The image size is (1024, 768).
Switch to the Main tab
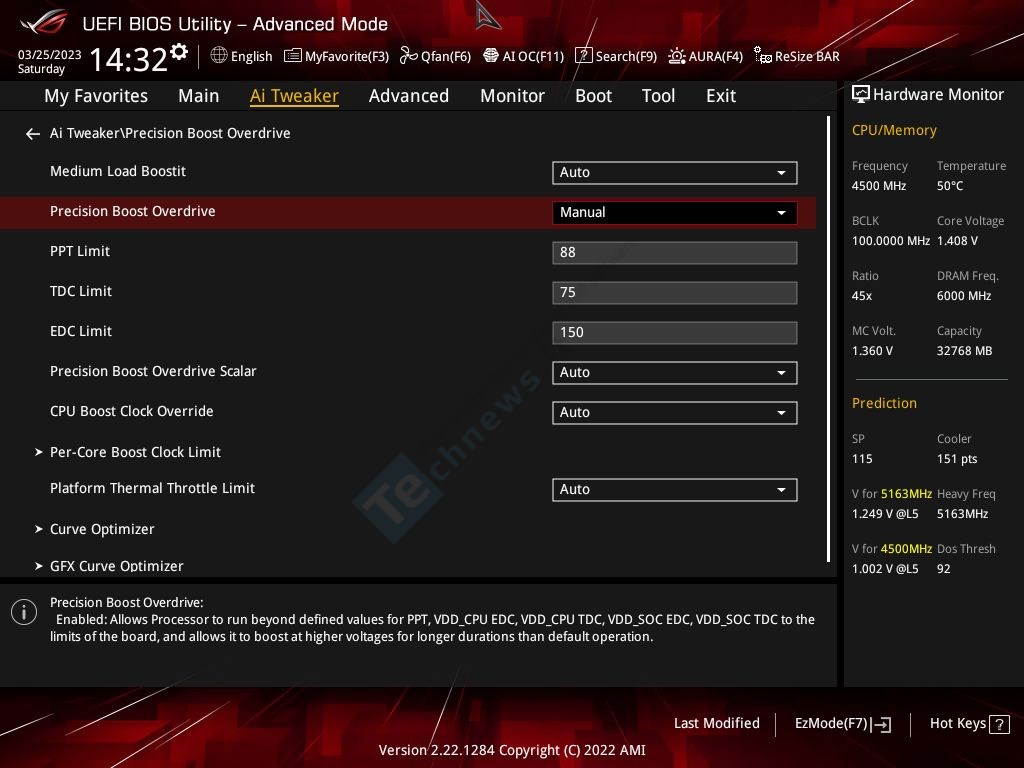coord(199,96)
